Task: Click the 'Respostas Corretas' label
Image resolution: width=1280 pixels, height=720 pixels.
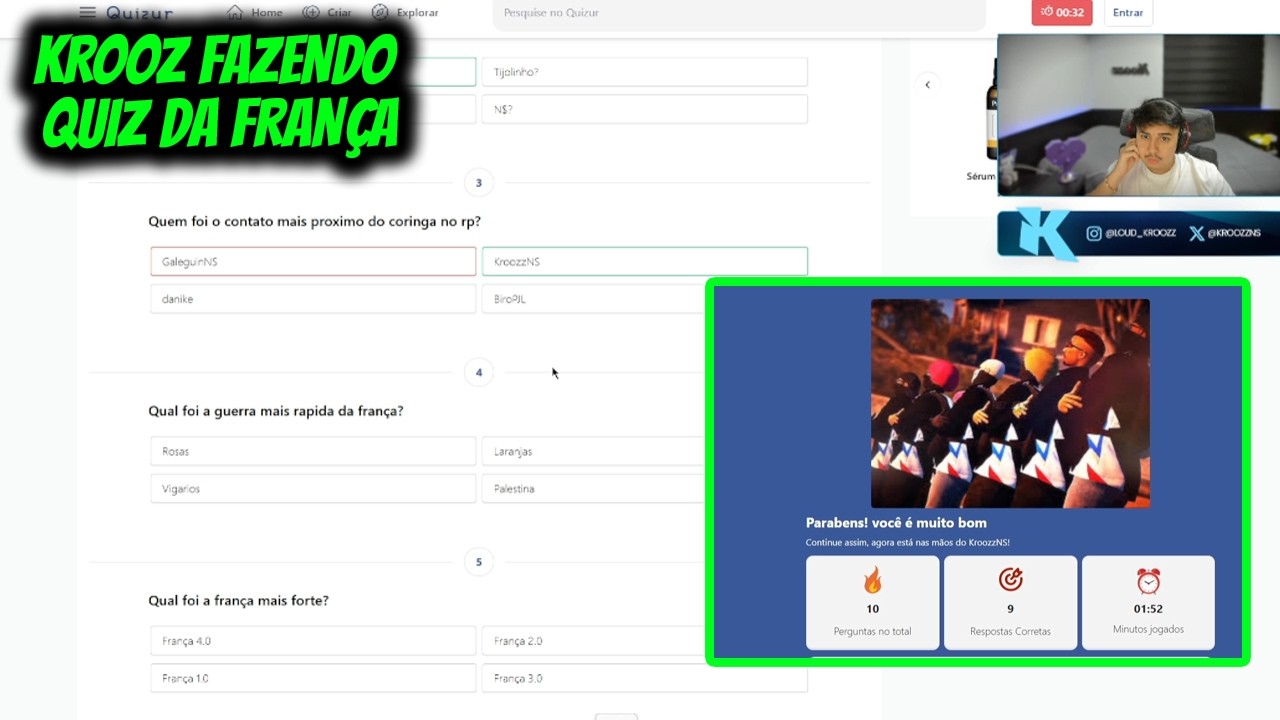Action: click(1010, 632)
